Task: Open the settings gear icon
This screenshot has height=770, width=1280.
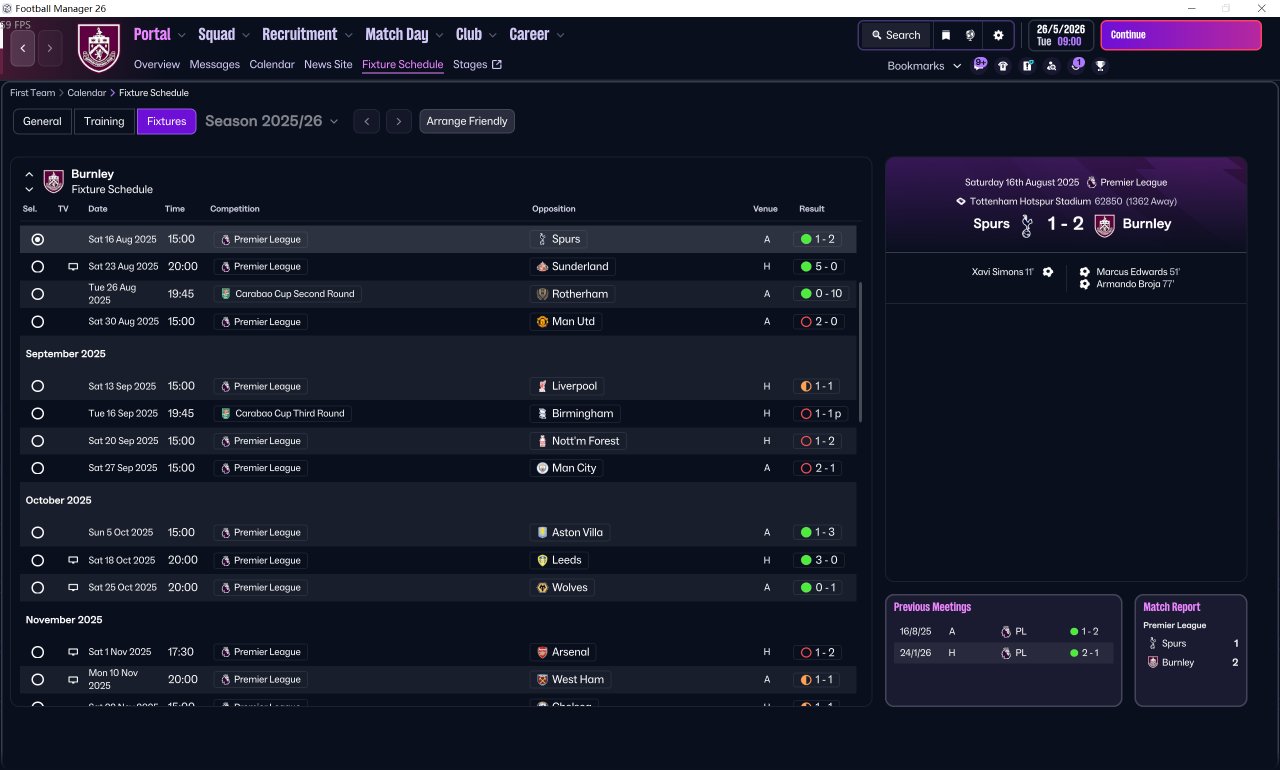Action: (998, 35)
